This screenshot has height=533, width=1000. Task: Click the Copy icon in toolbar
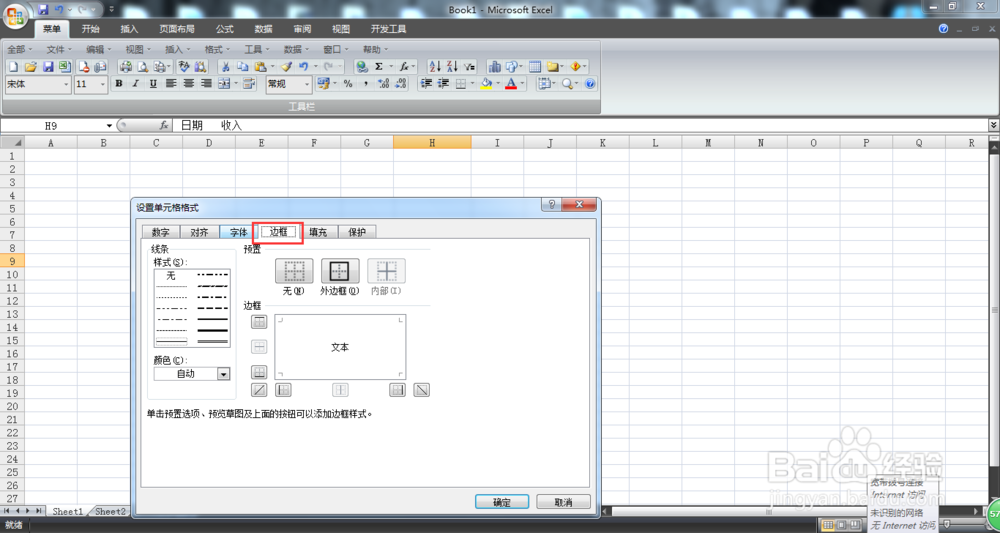242,67
